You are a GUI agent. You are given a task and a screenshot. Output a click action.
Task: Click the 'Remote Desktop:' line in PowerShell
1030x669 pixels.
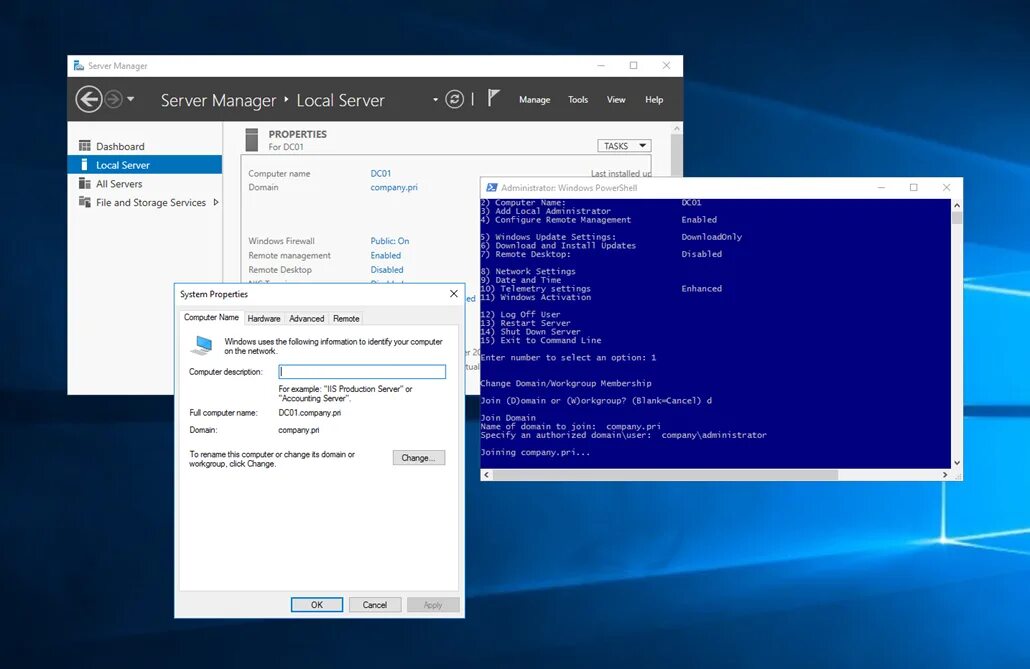click(601, 254)
